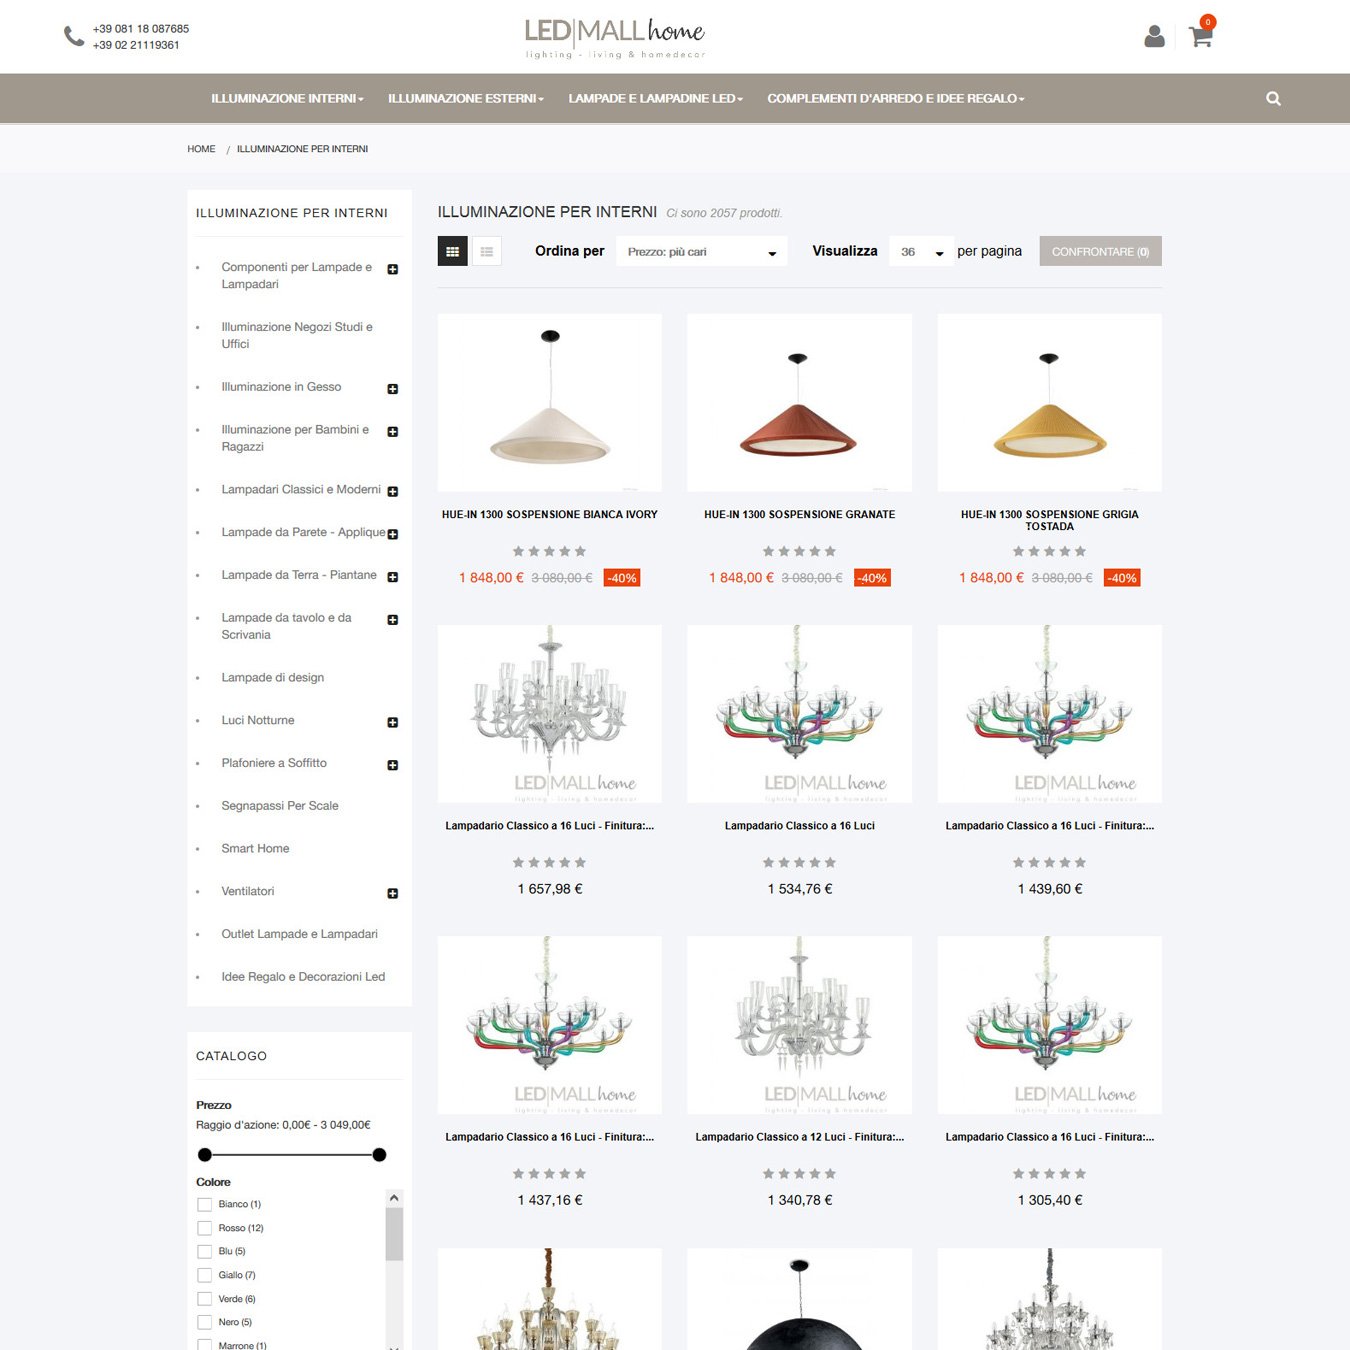Open Segnapassi Per Scale category
The image size is (1350, 1350).
click(x=280, y=806)
